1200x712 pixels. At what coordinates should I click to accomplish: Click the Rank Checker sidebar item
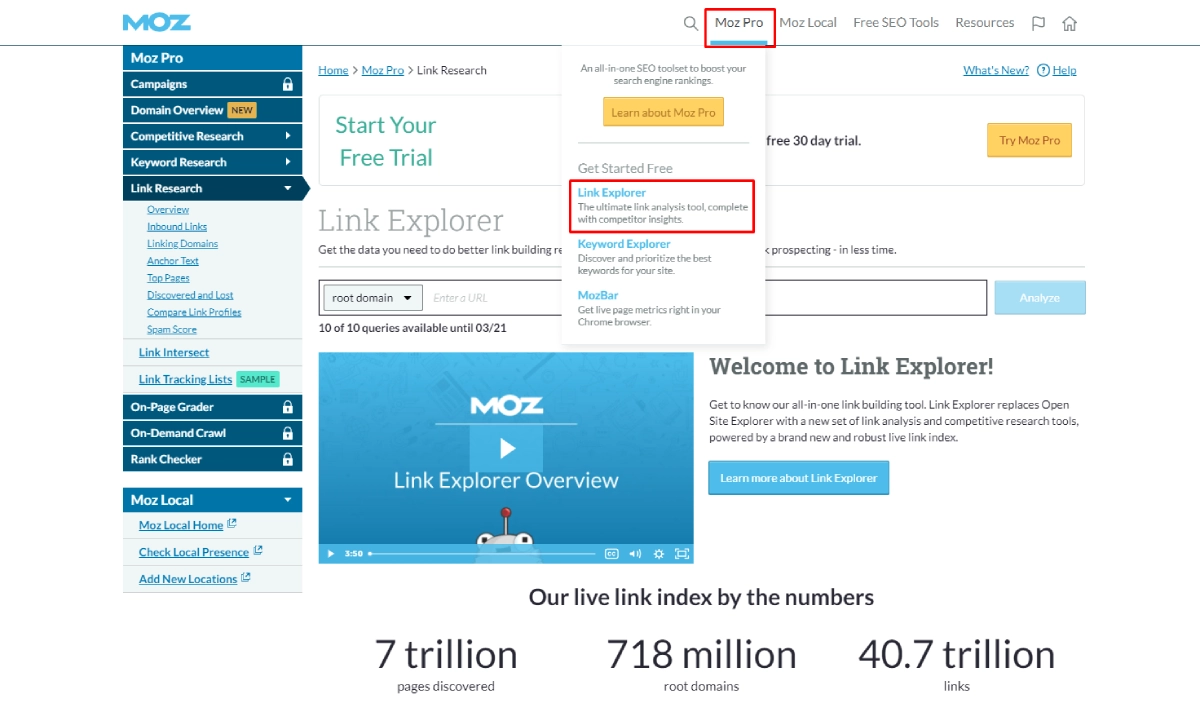click(212, 459)
